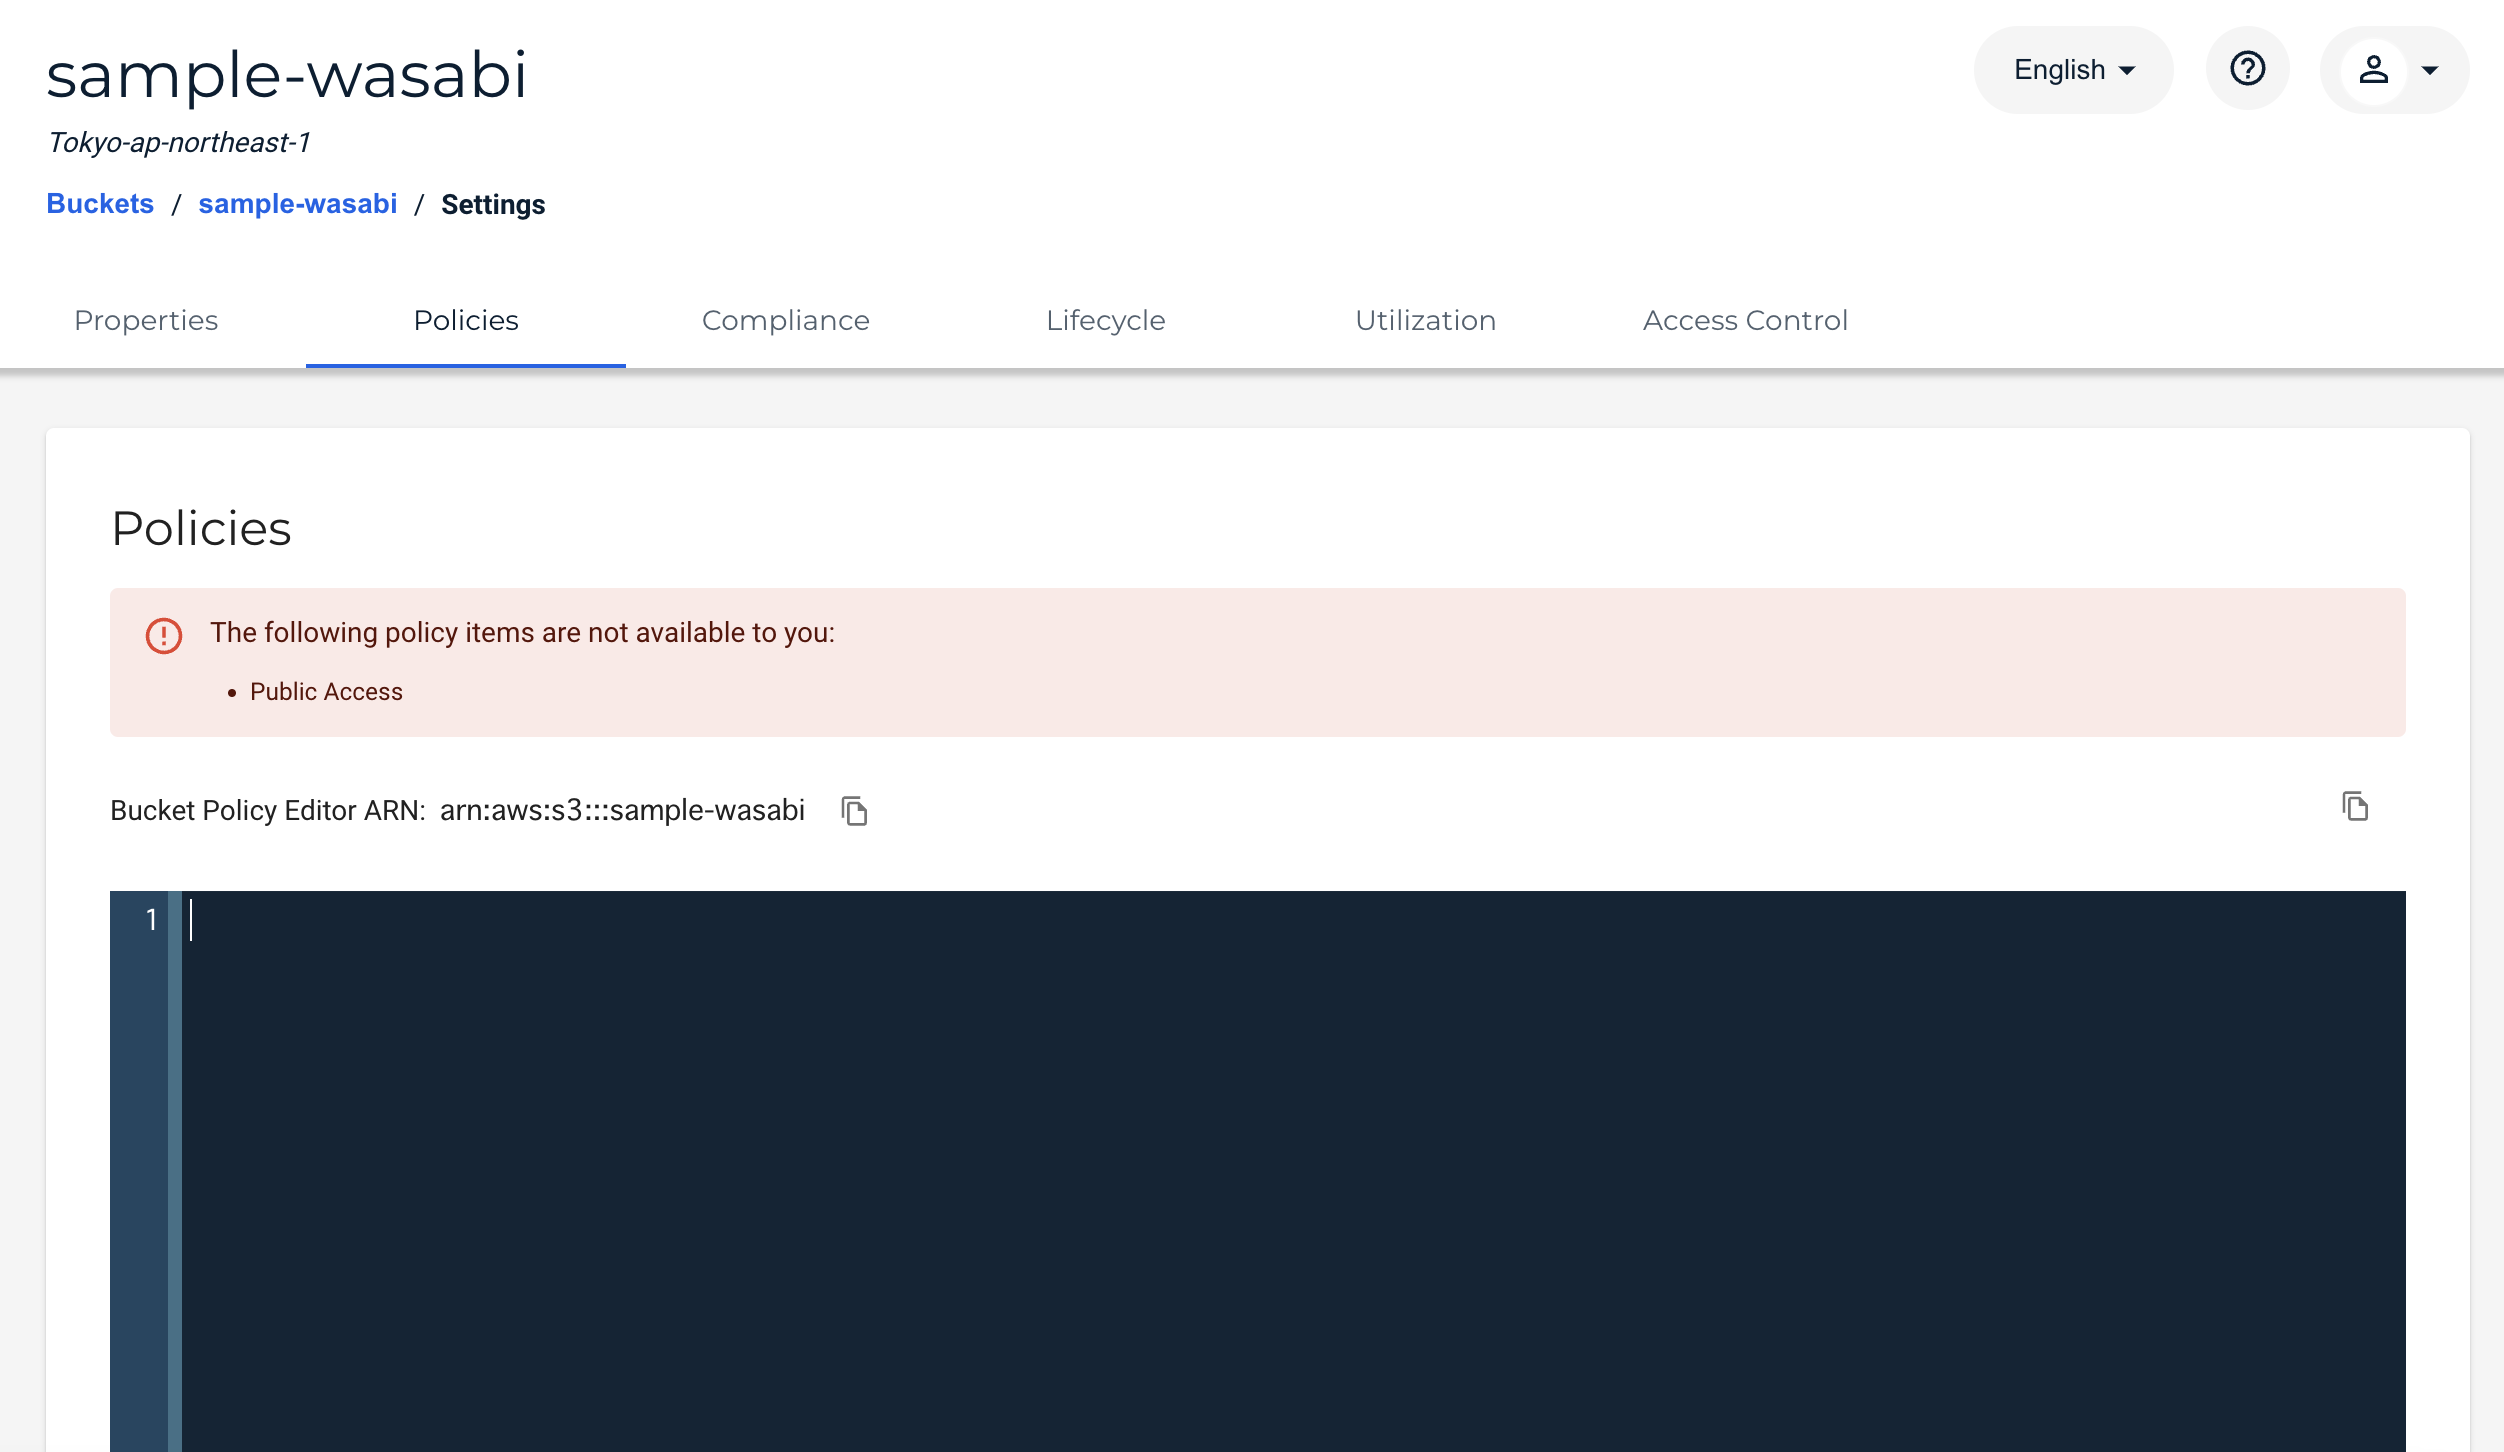
Task: Go to the Lifecycle tab
Action: [1106, 320]
